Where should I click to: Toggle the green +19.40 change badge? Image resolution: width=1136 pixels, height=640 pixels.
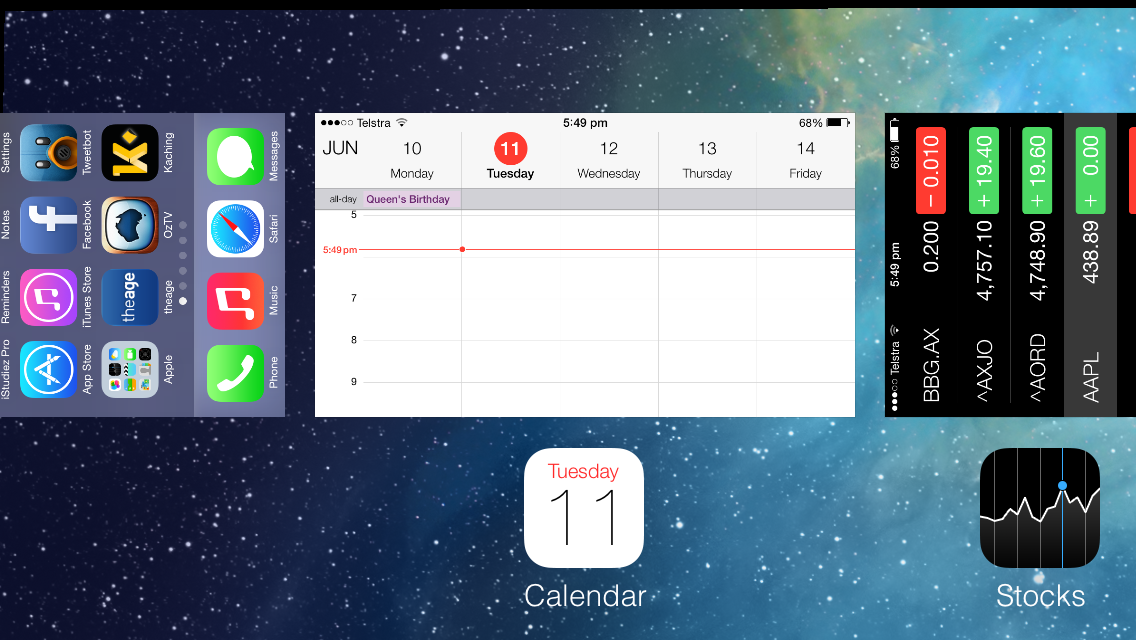tap(984, 170)
